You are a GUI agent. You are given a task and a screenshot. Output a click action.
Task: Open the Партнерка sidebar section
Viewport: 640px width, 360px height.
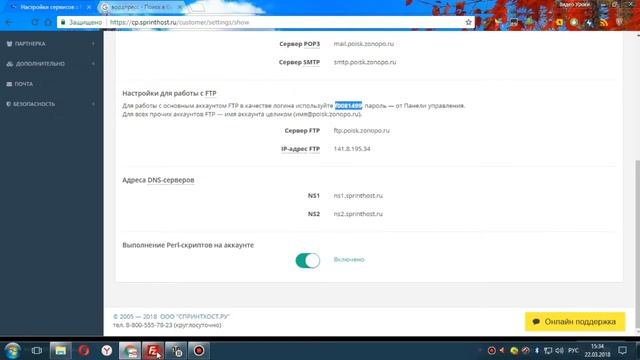[x=30, y=44]
